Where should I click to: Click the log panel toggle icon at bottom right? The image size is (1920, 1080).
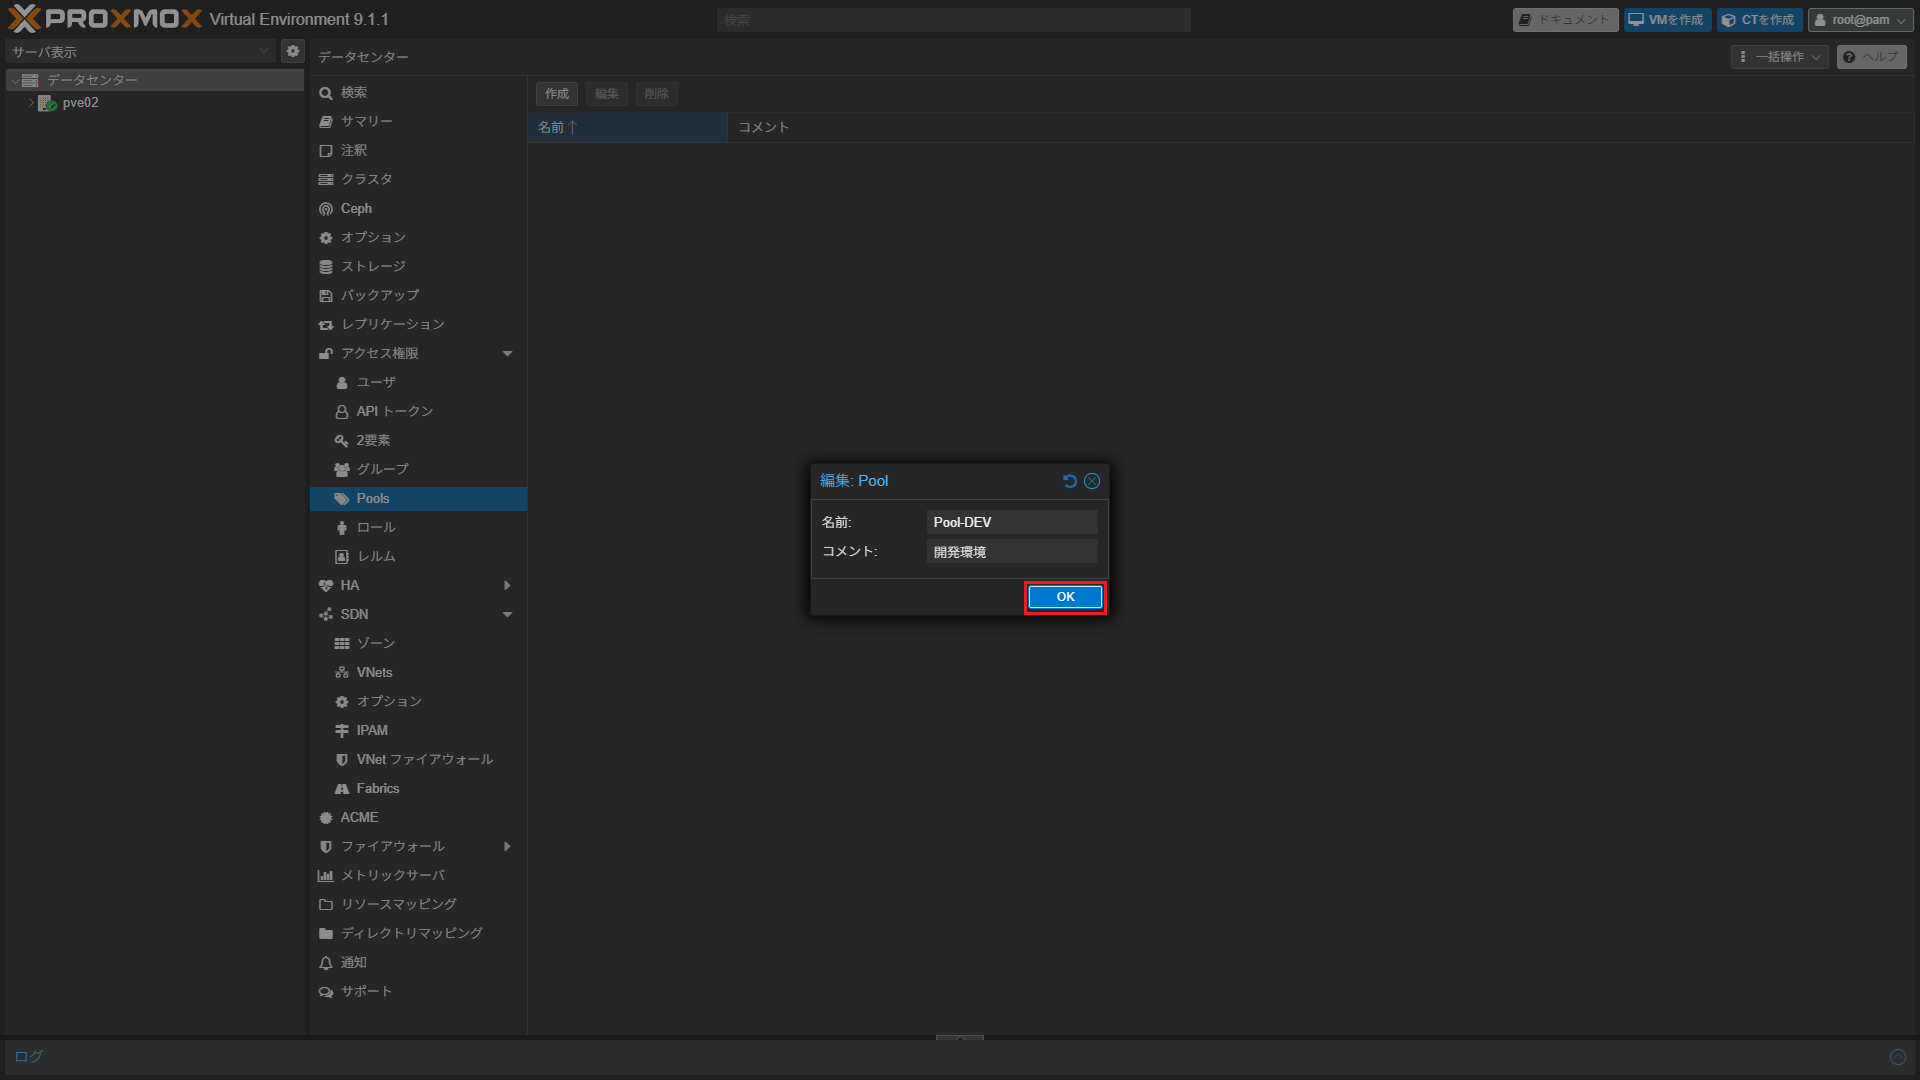tap(1897, 1057)
